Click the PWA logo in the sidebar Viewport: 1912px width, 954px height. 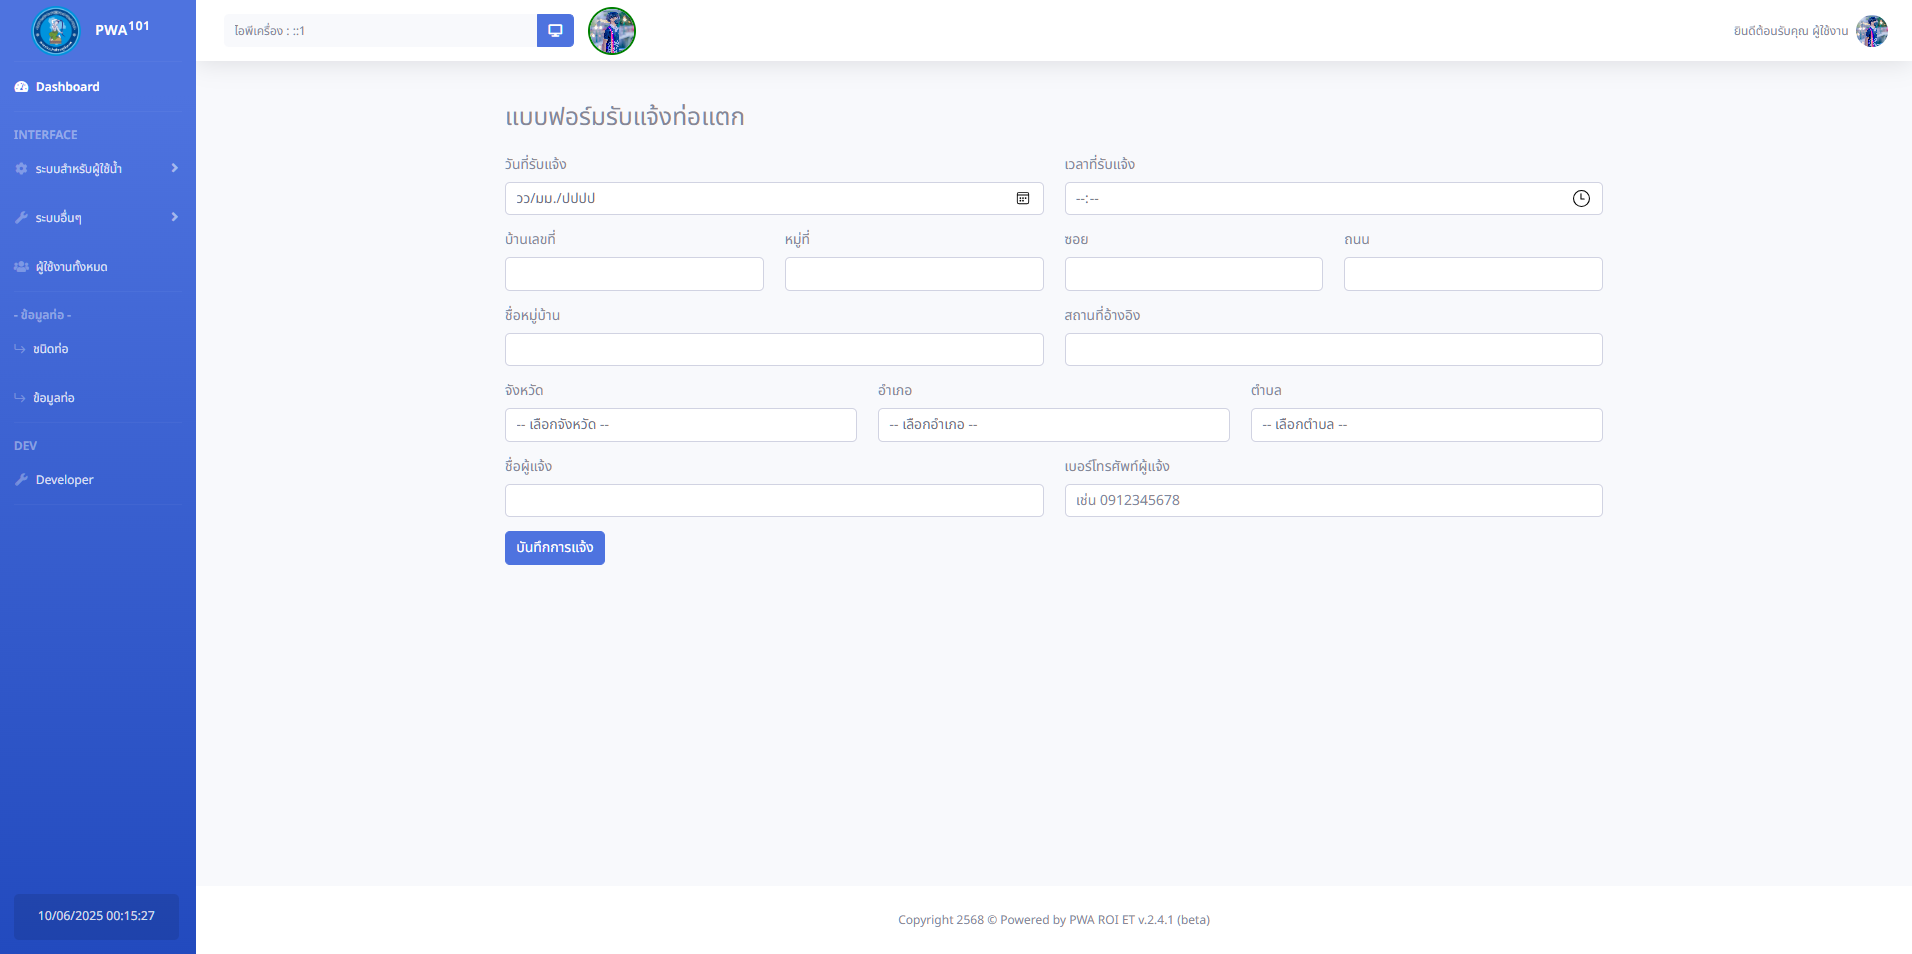[x=55, y=31]
